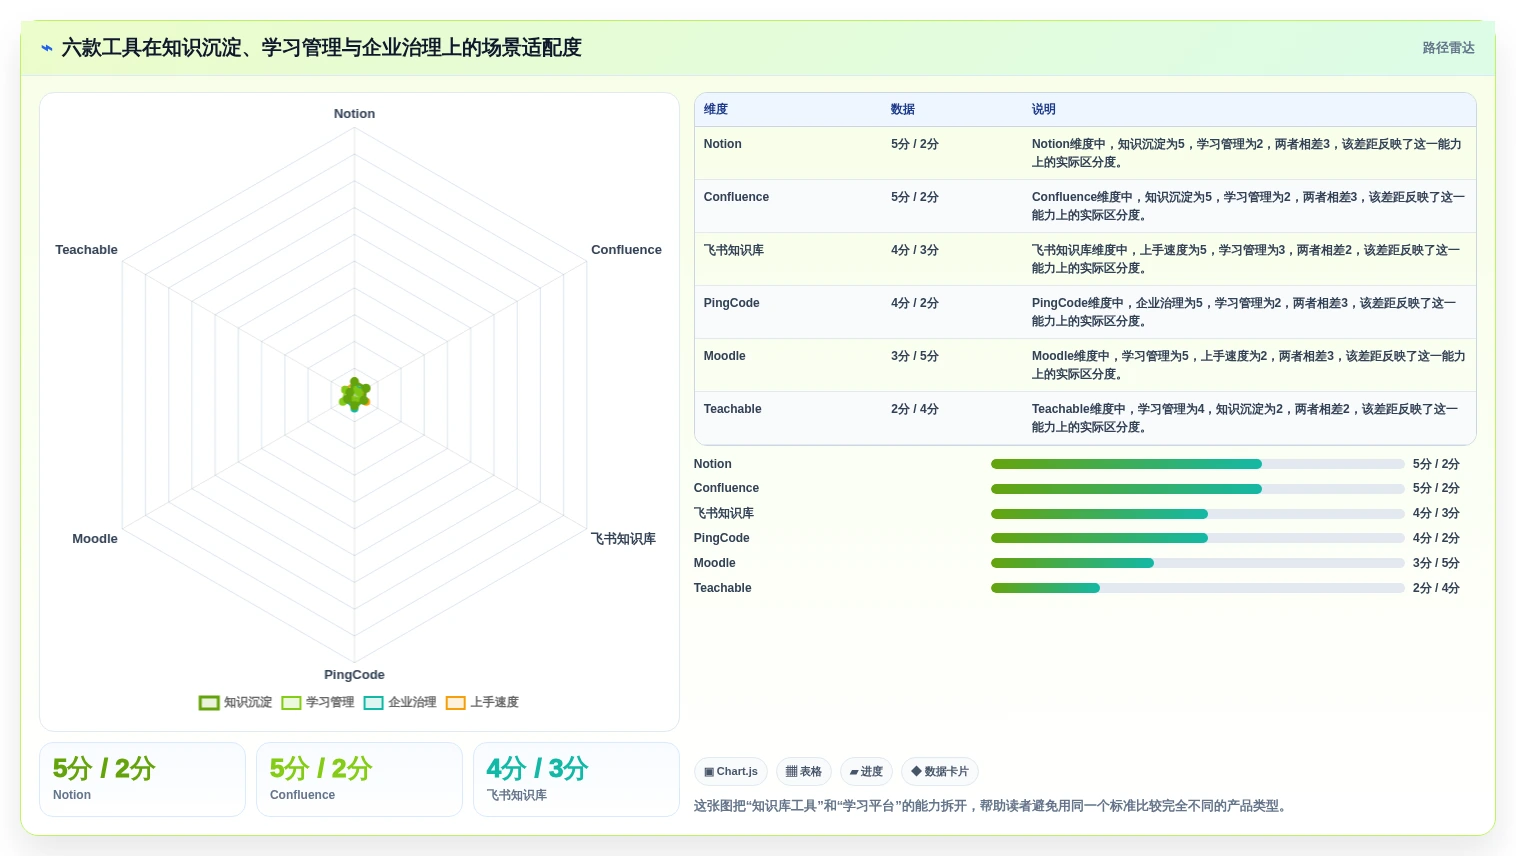Open the Confluence 5分 / 2分 stat card
The image size is (1516, 856).
tap(359, 779)
